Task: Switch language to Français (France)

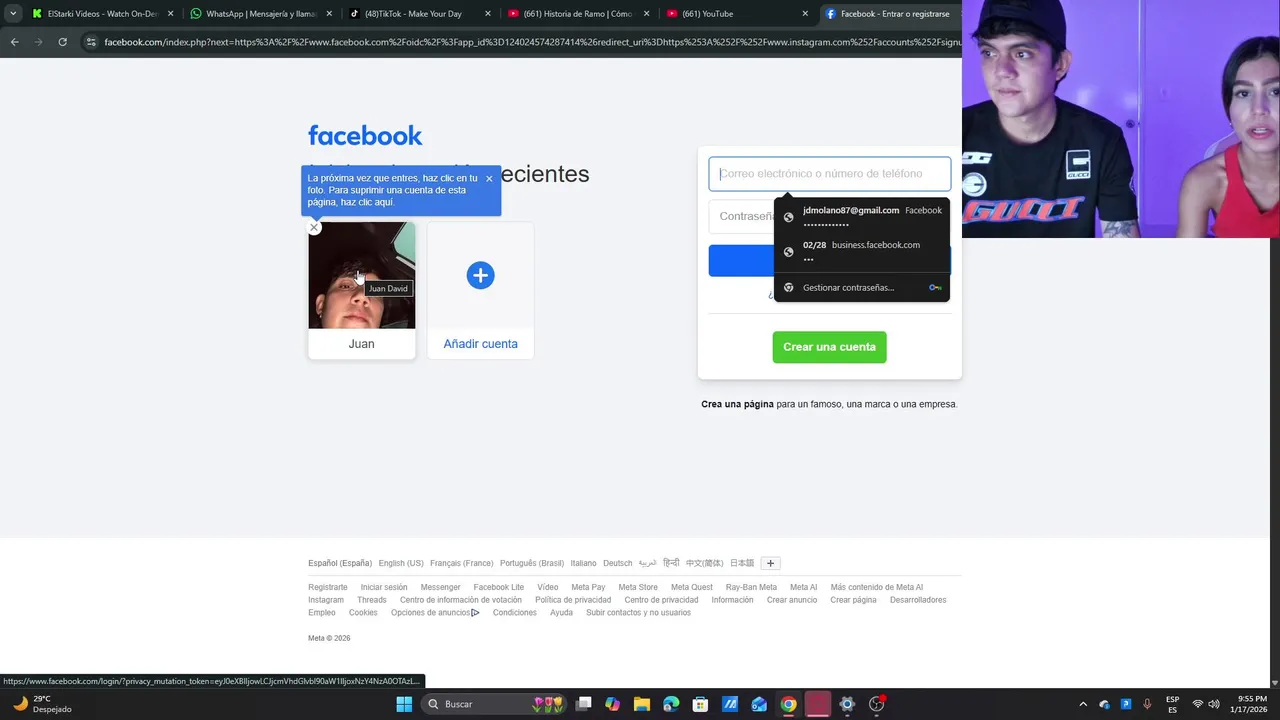Action: click(461, 563)
